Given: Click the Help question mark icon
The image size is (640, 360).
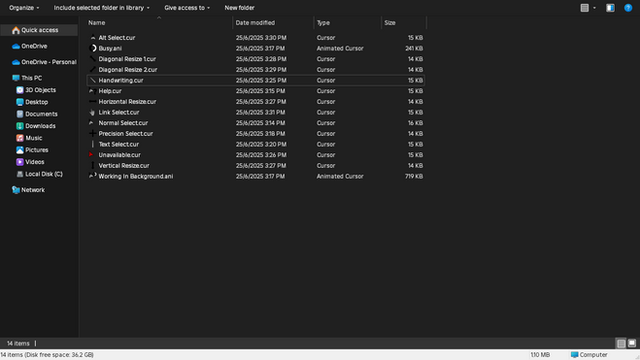Looking at the screenshot, I should (x=628, y=8).
